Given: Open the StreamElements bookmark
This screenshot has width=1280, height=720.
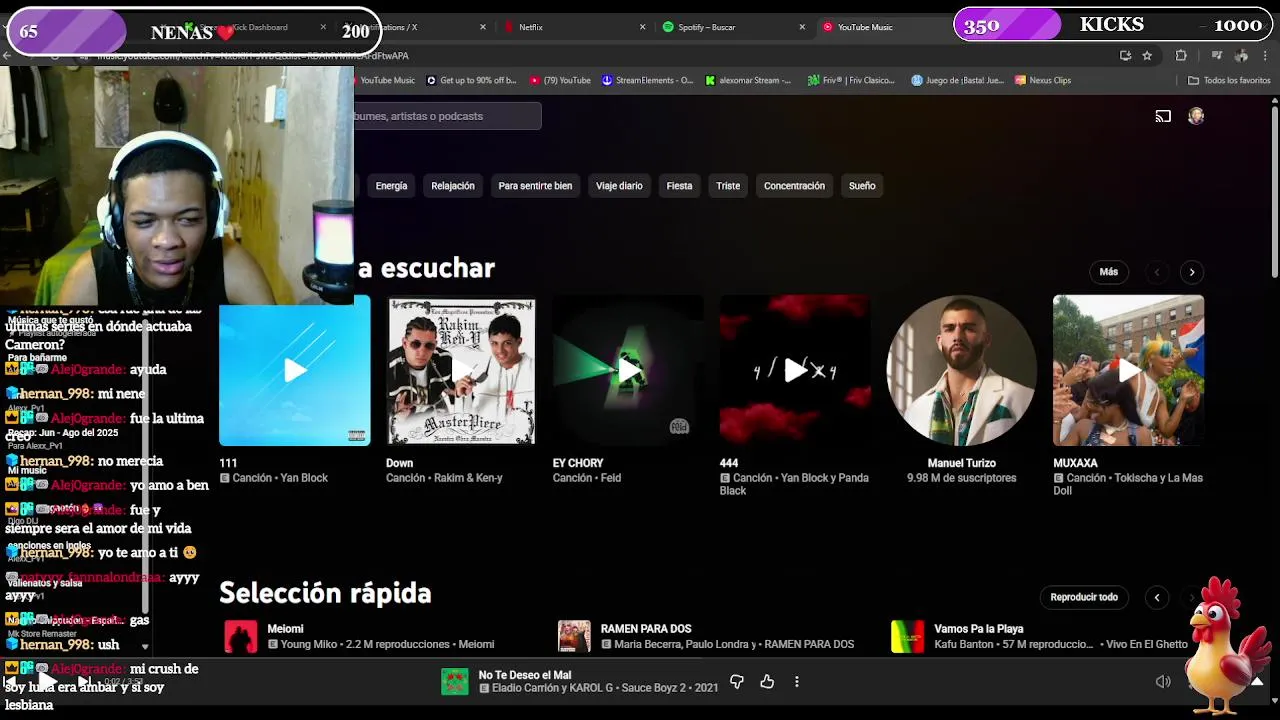Looking at the screenshot, I should pyautogui.click(x=647, y=80).
